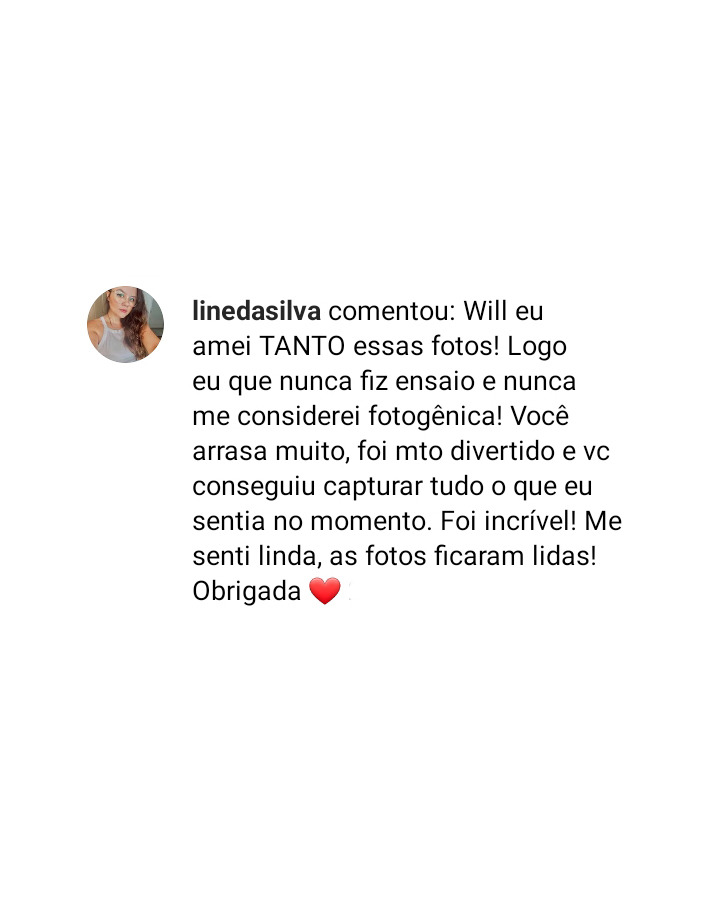Viewport: 720px width, 900px height.
Task: Click the phrase "Foi incrível!"
Action: [x=508, y=521]
